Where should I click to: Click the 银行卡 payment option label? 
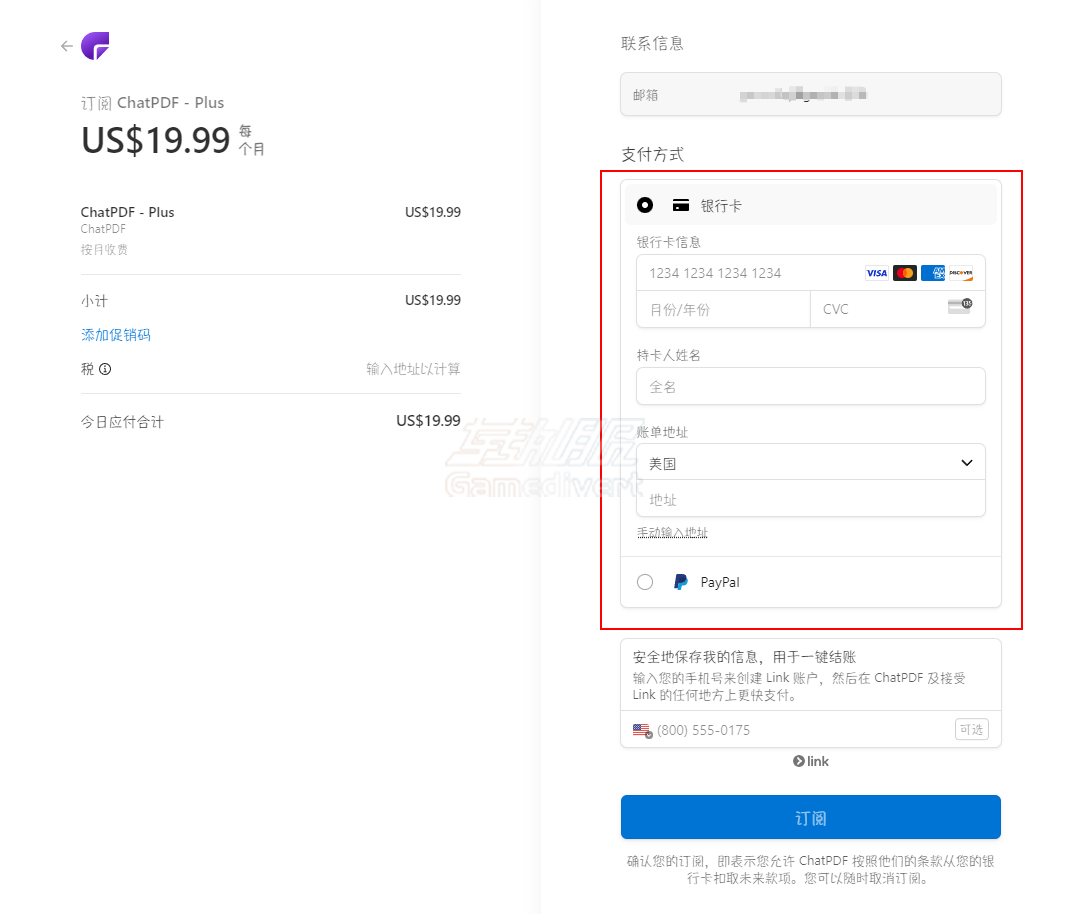pyautogui.click(x=721, y=206)
